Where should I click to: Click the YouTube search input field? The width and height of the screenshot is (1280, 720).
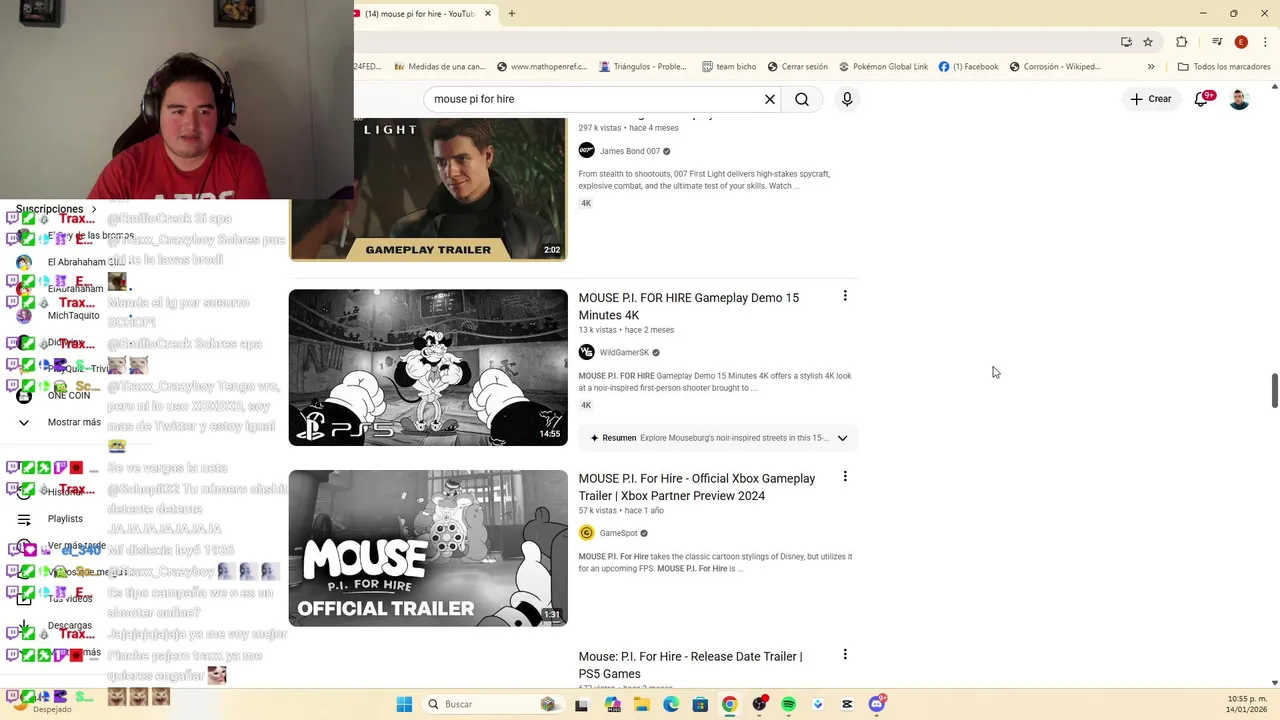pyautogui.click(x=595, y=99)
